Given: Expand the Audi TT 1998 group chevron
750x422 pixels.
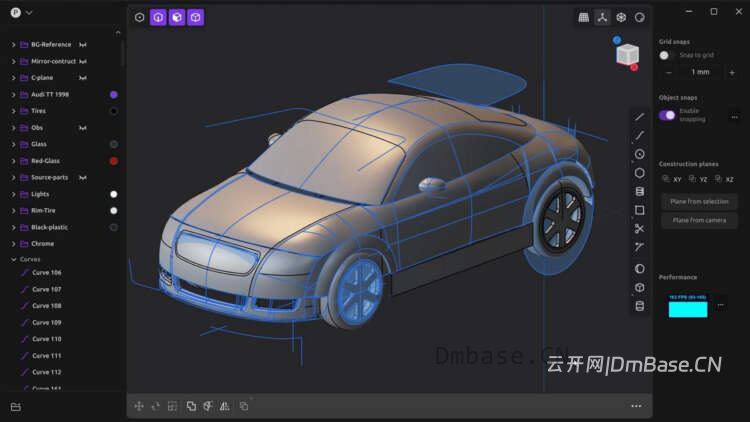Looking at the screenshot, I should point(13,95).
